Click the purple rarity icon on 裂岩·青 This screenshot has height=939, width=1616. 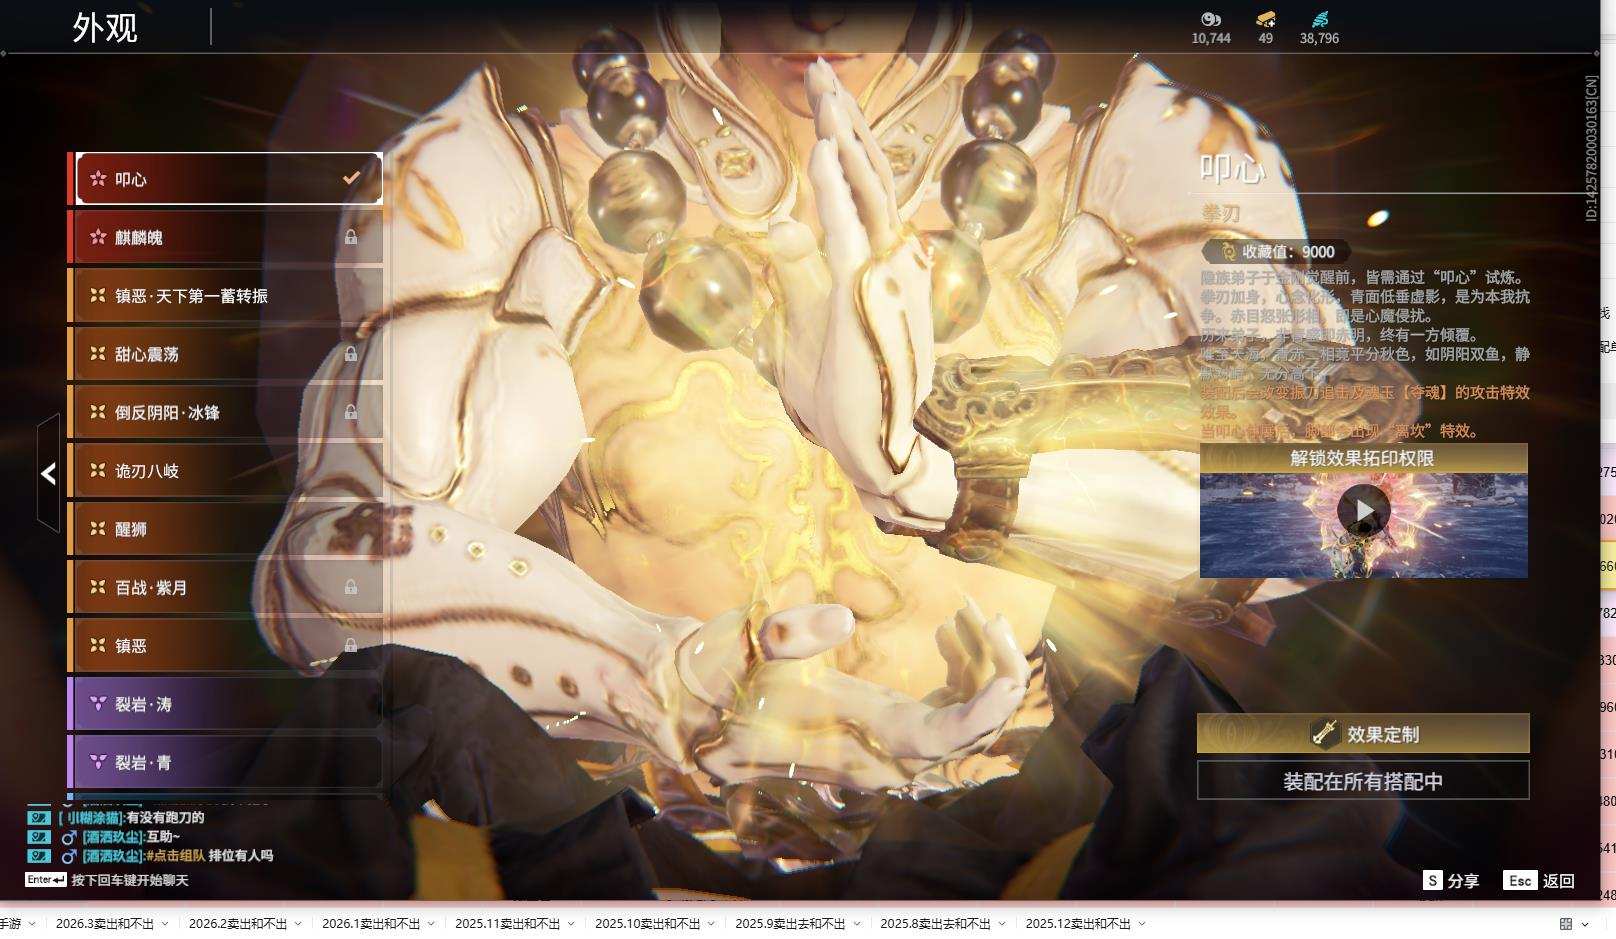coord(98,762)
